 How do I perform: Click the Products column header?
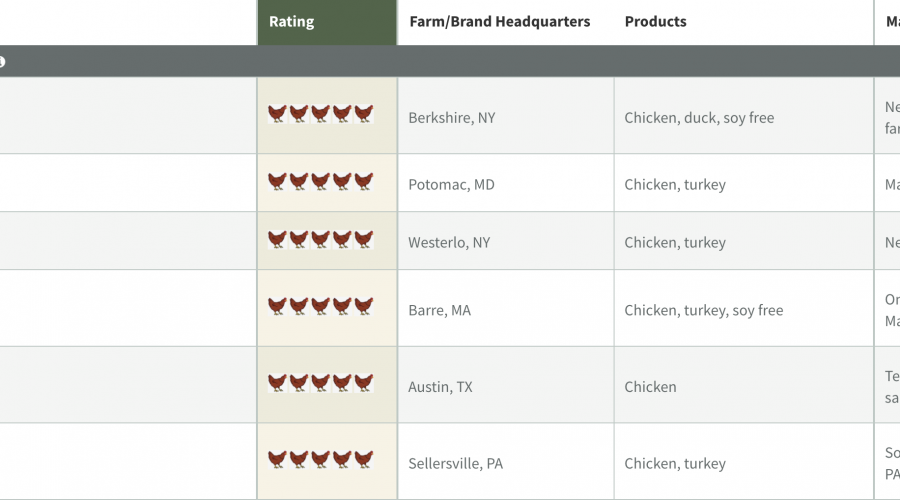[x=655, y=22]
